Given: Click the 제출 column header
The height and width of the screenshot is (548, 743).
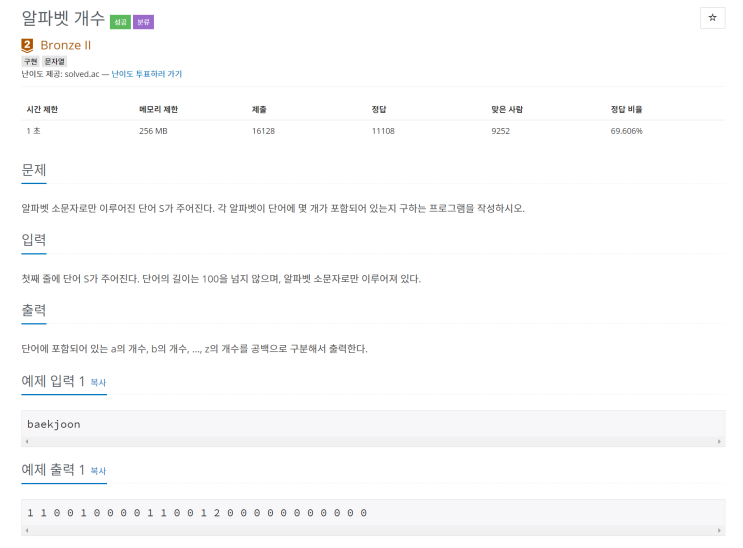Looking at the screenshot, I should tap(259, 110).
